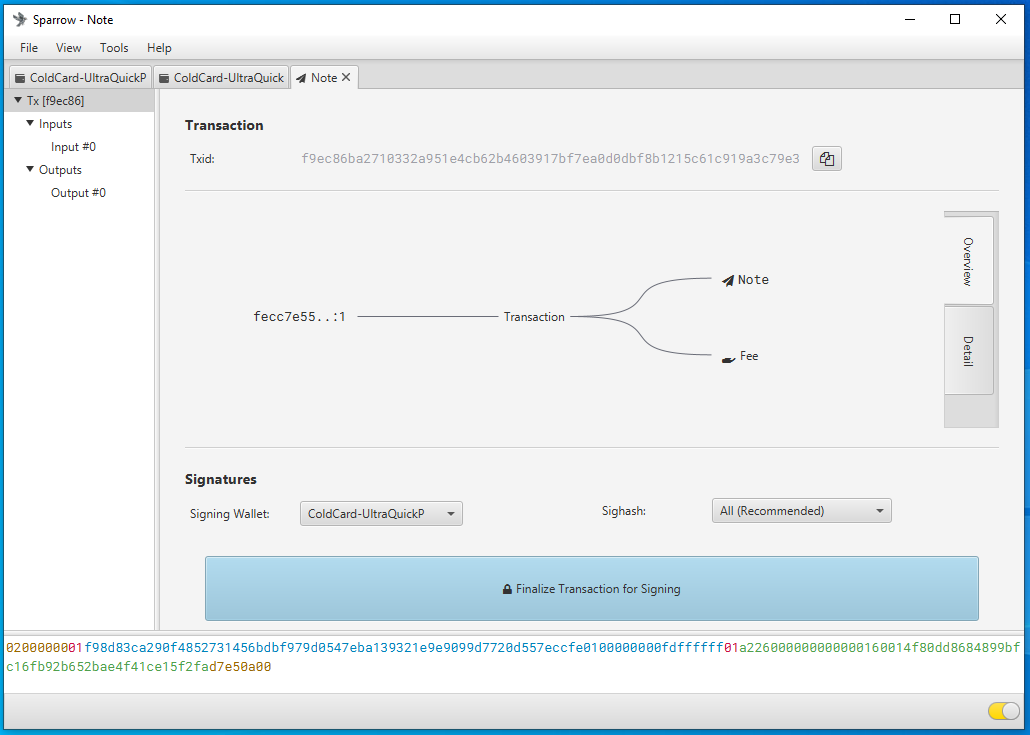Collapse the Inputs tree node
Image resolution: width=1030 pixels, height=735 pixels.
click(x=30, y=123)
